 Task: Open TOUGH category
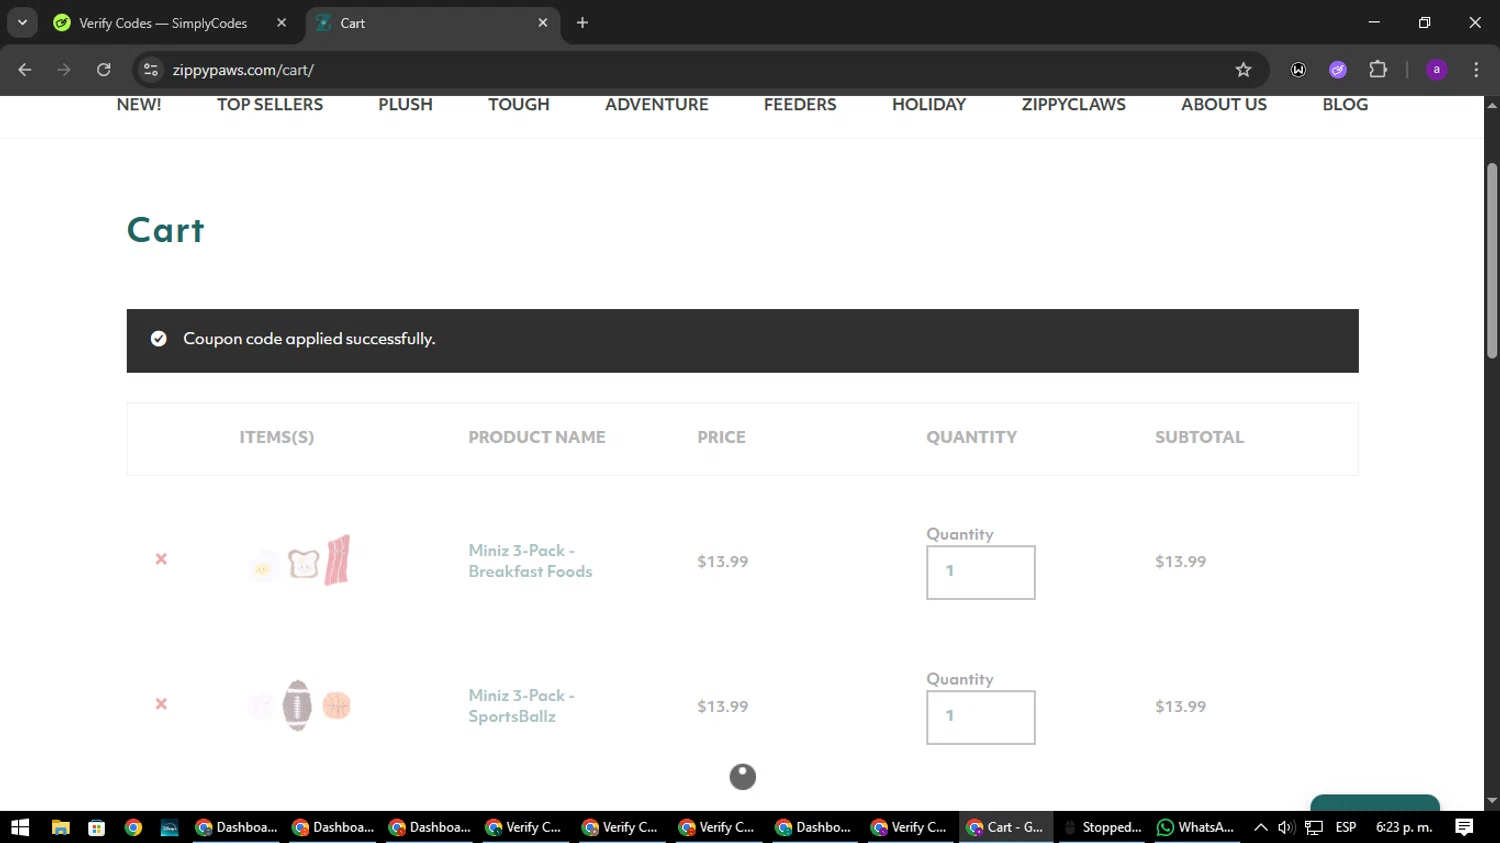518,105
